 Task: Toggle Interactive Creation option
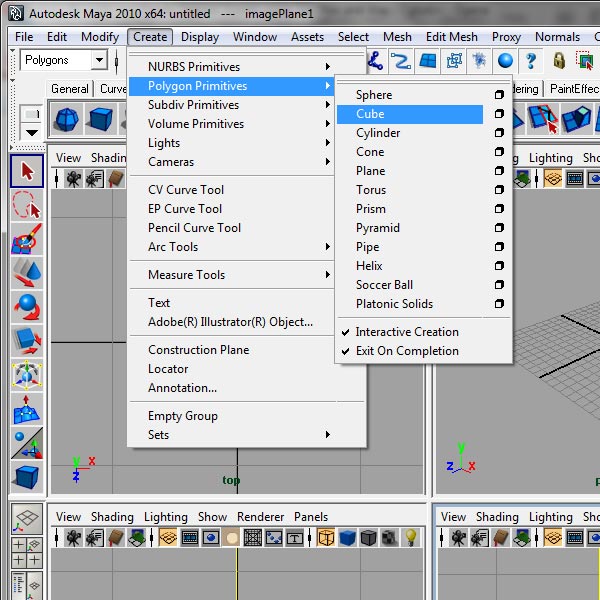tap(407, 332)
